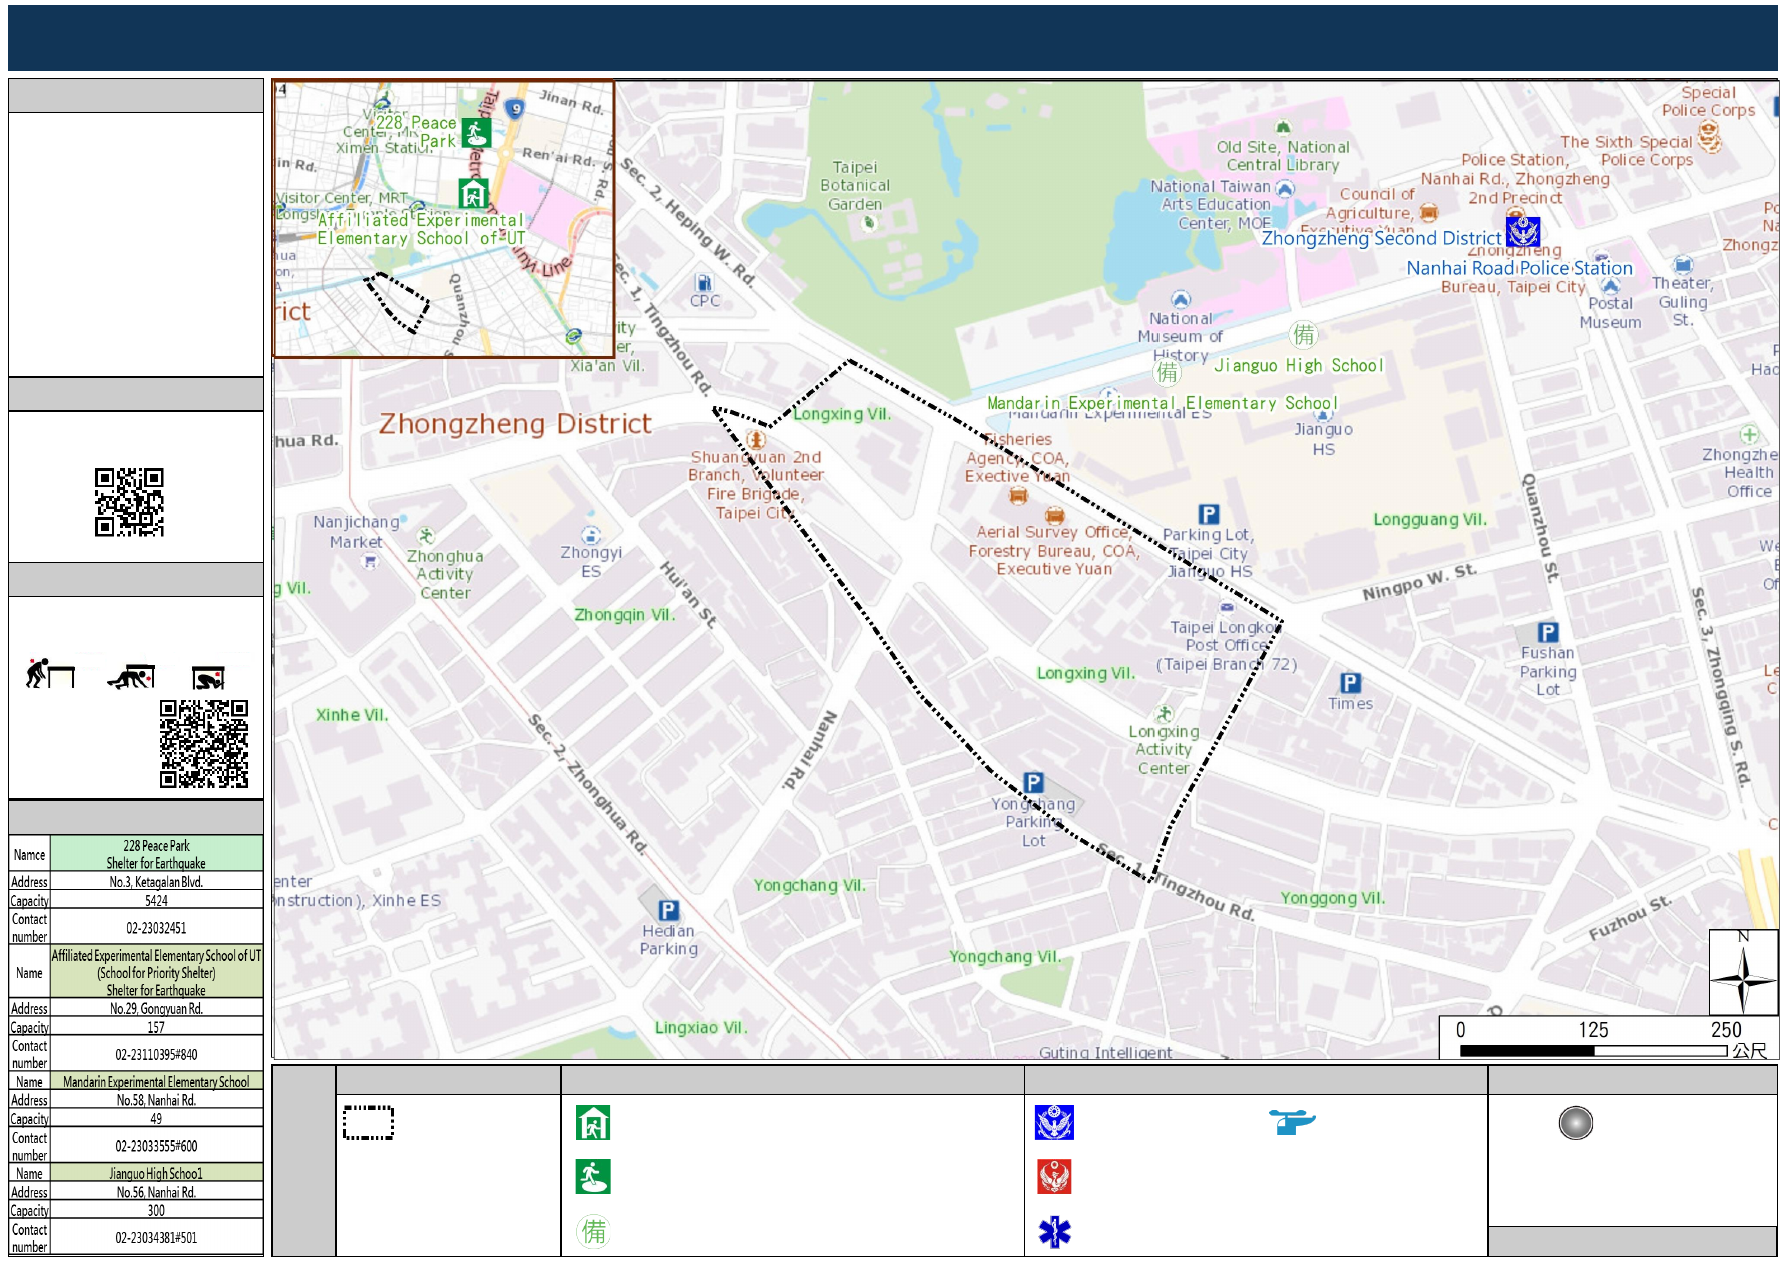Viewport: 1786px width, 1263px height.
Task: Select the Fushan Parking Lot P icon
Action: pos(1548,632)
